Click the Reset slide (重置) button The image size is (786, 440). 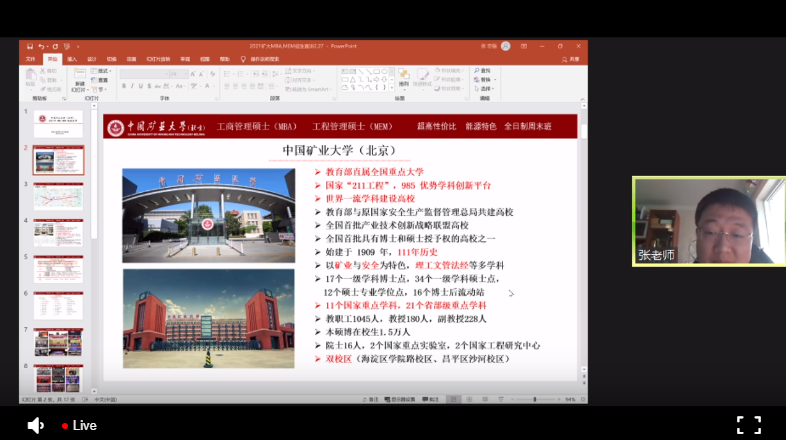click(x=99, y=80)
